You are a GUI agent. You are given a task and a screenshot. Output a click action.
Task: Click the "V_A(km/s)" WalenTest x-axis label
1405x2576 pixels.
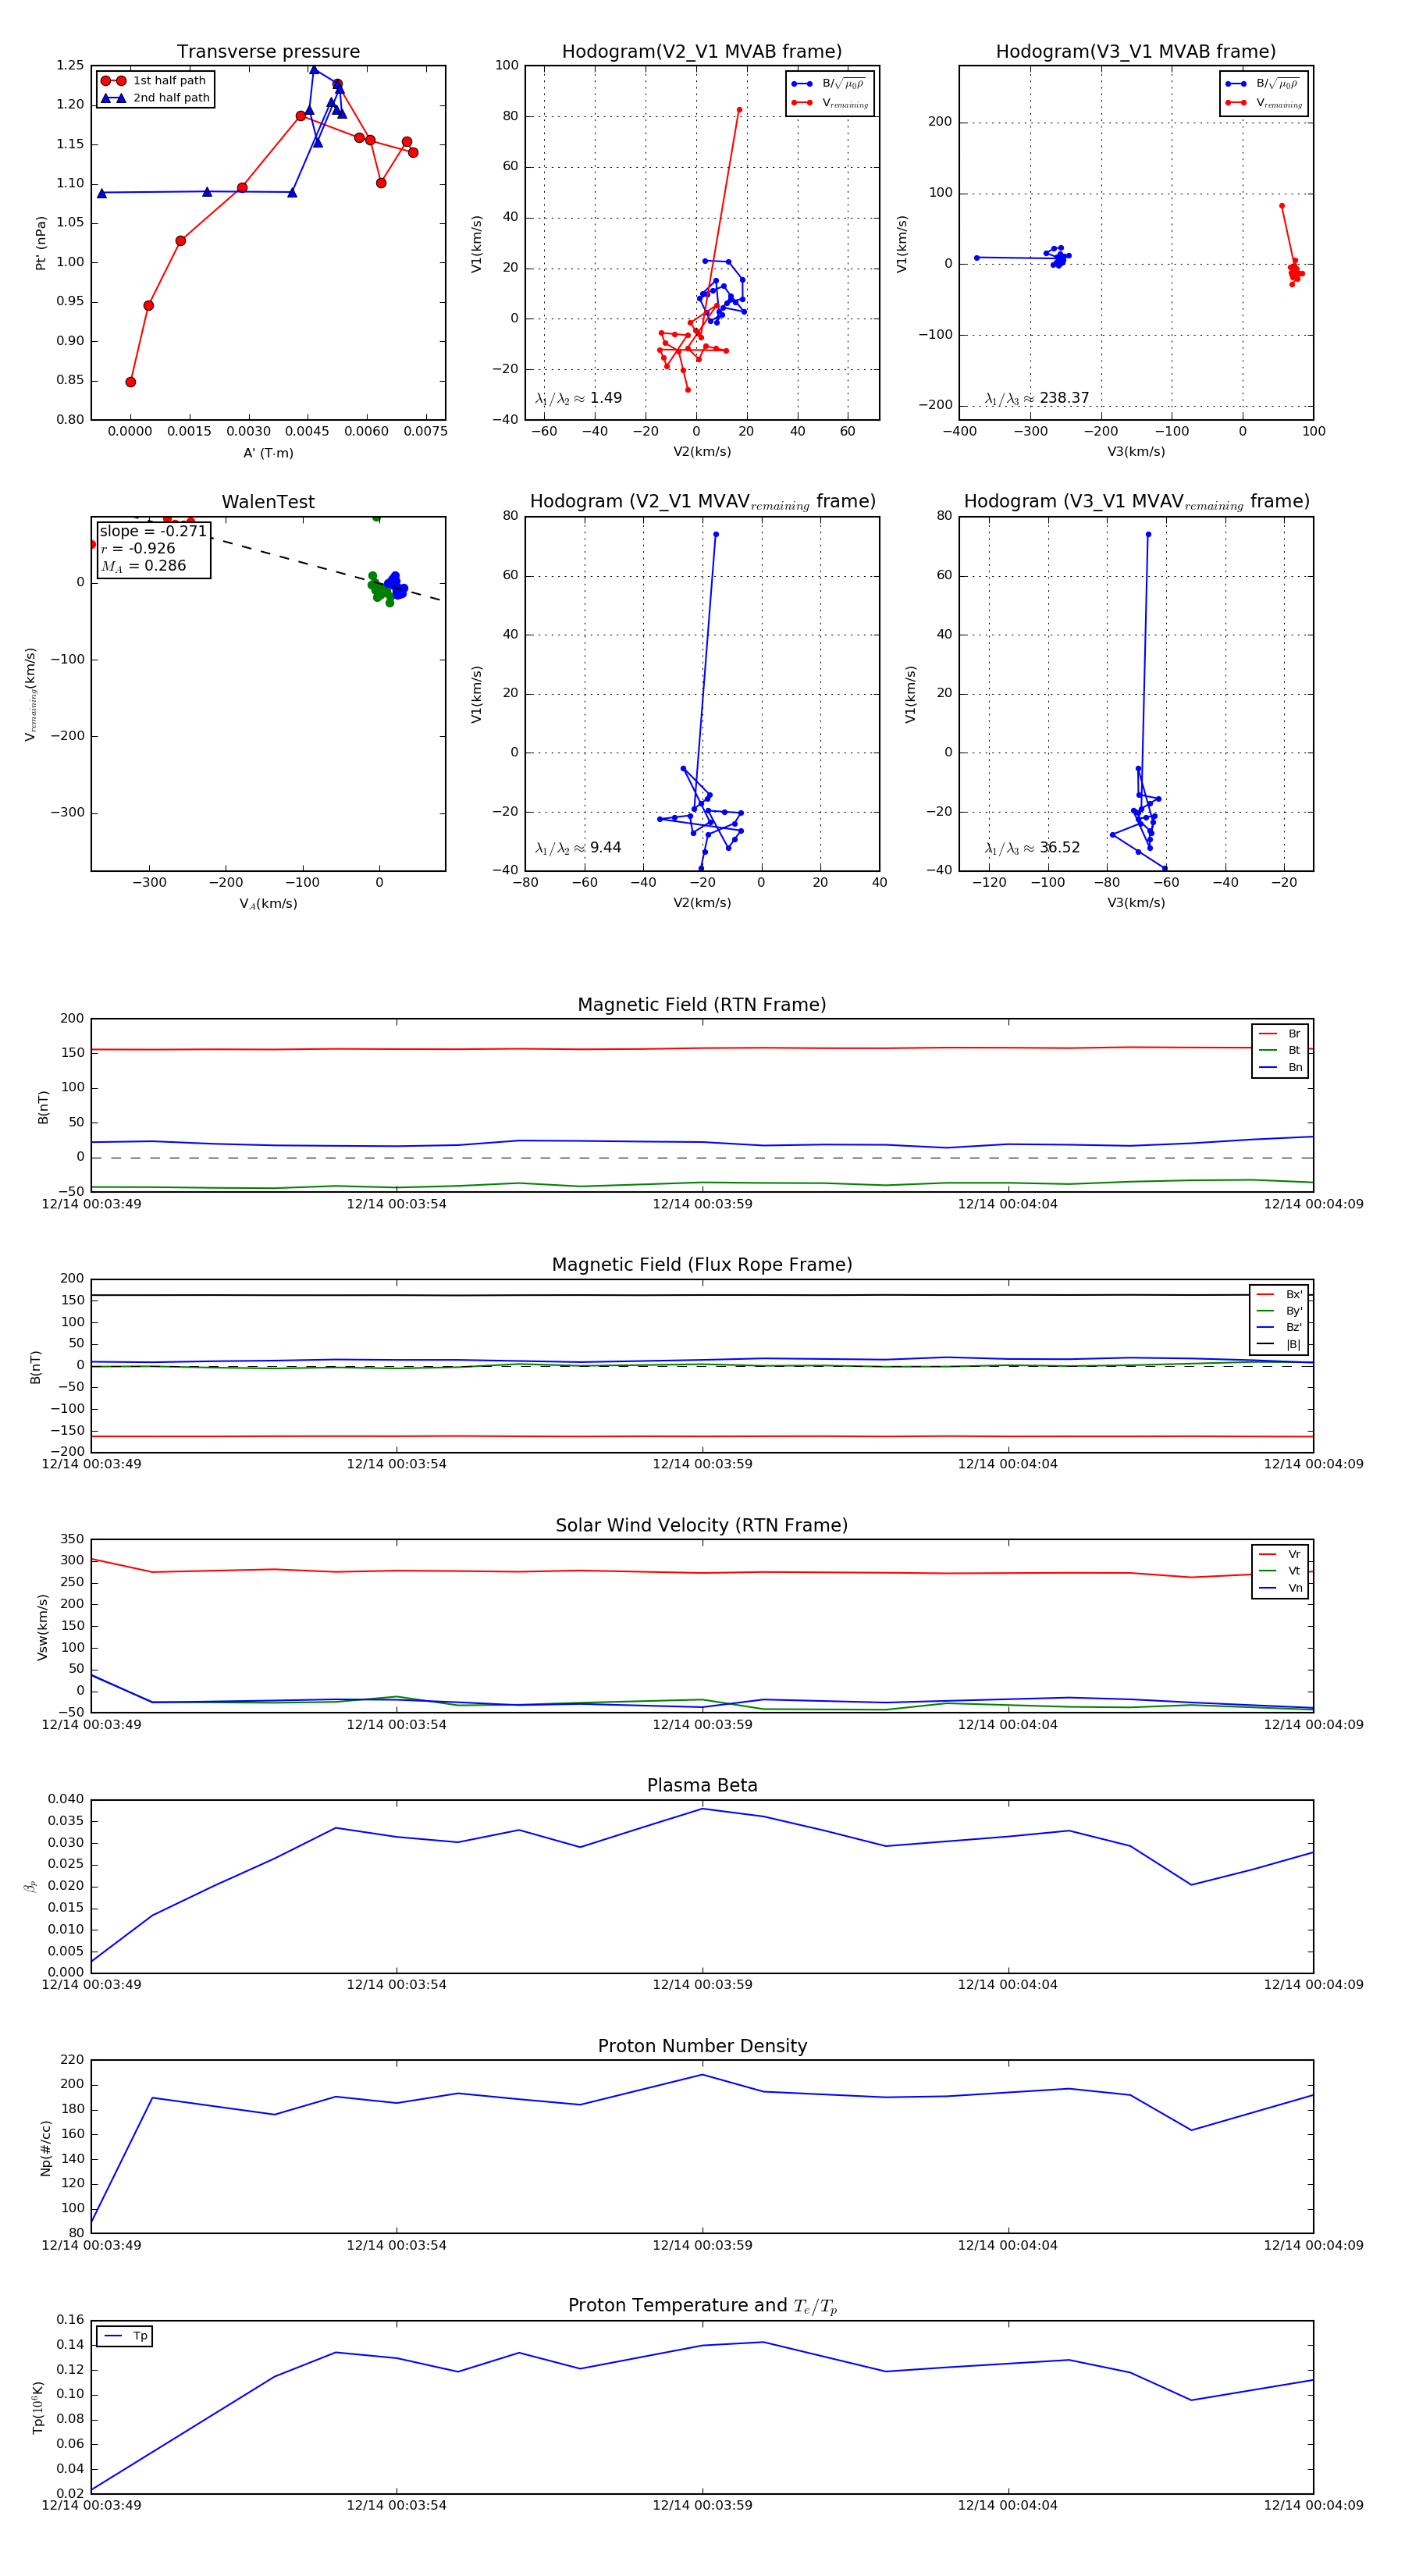pos(268,904)
